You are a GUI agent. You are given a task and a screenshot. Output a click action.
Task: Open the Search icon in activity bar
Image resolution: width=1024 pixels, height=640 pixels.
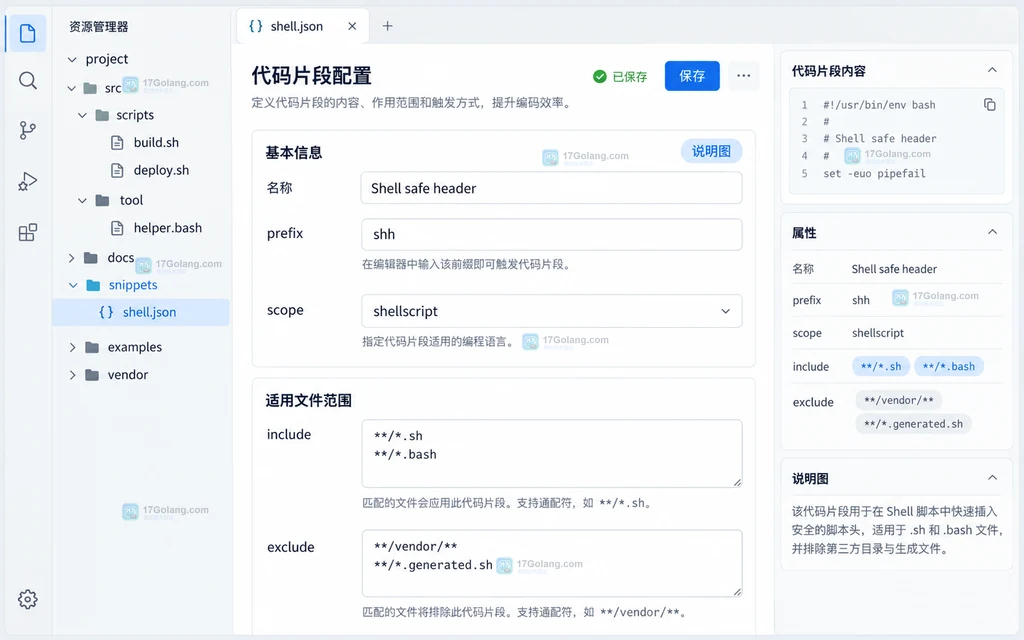click(x=27, y=81)
